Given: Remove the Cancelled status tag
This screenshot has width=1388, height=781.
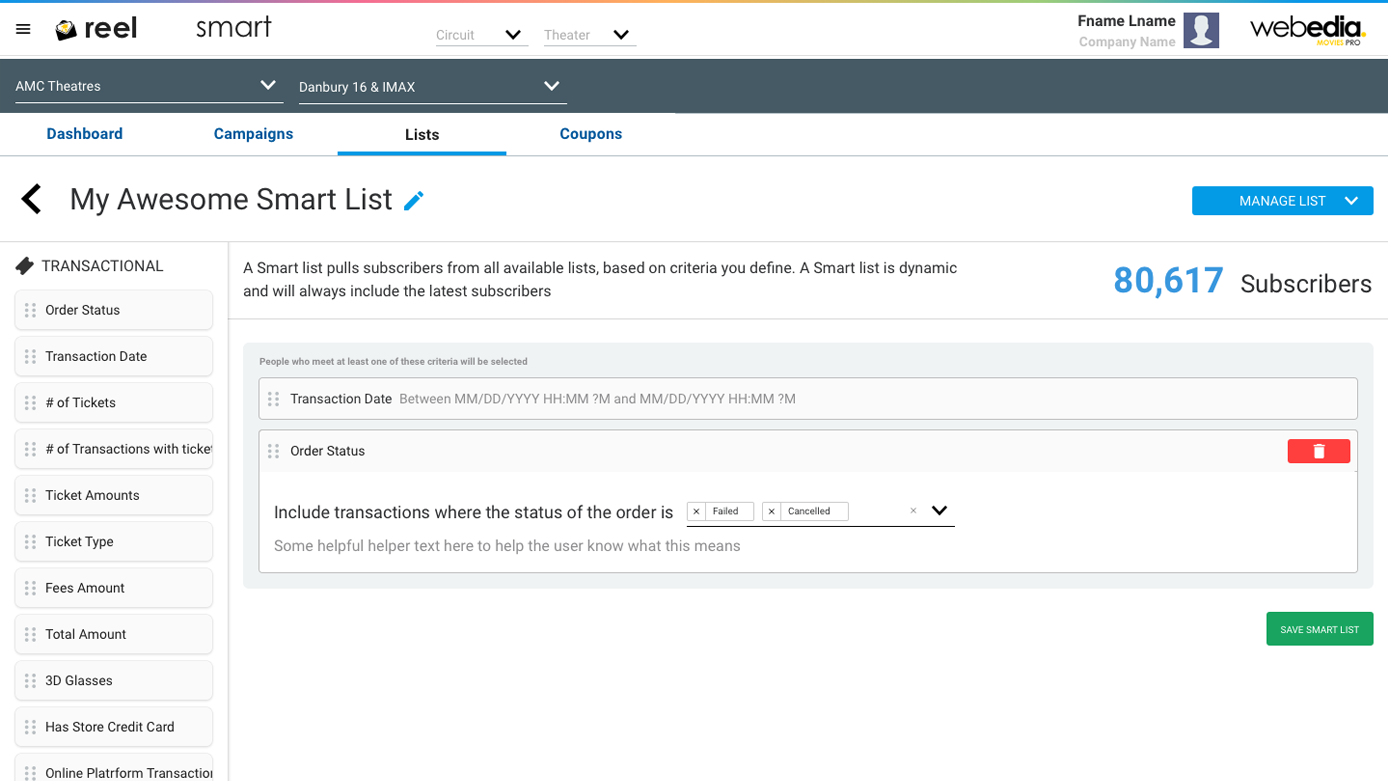Looking at the screenshot, I should [x=771, y=512].
